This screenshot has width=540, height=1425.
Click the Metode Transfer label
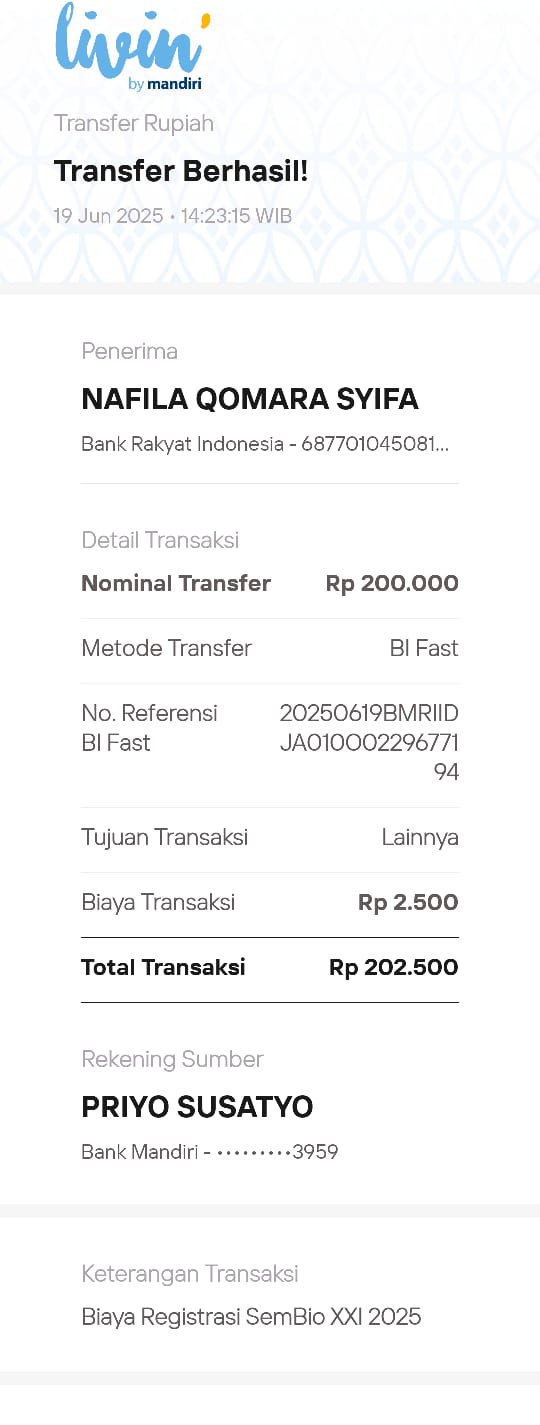[x=166, y=648]
